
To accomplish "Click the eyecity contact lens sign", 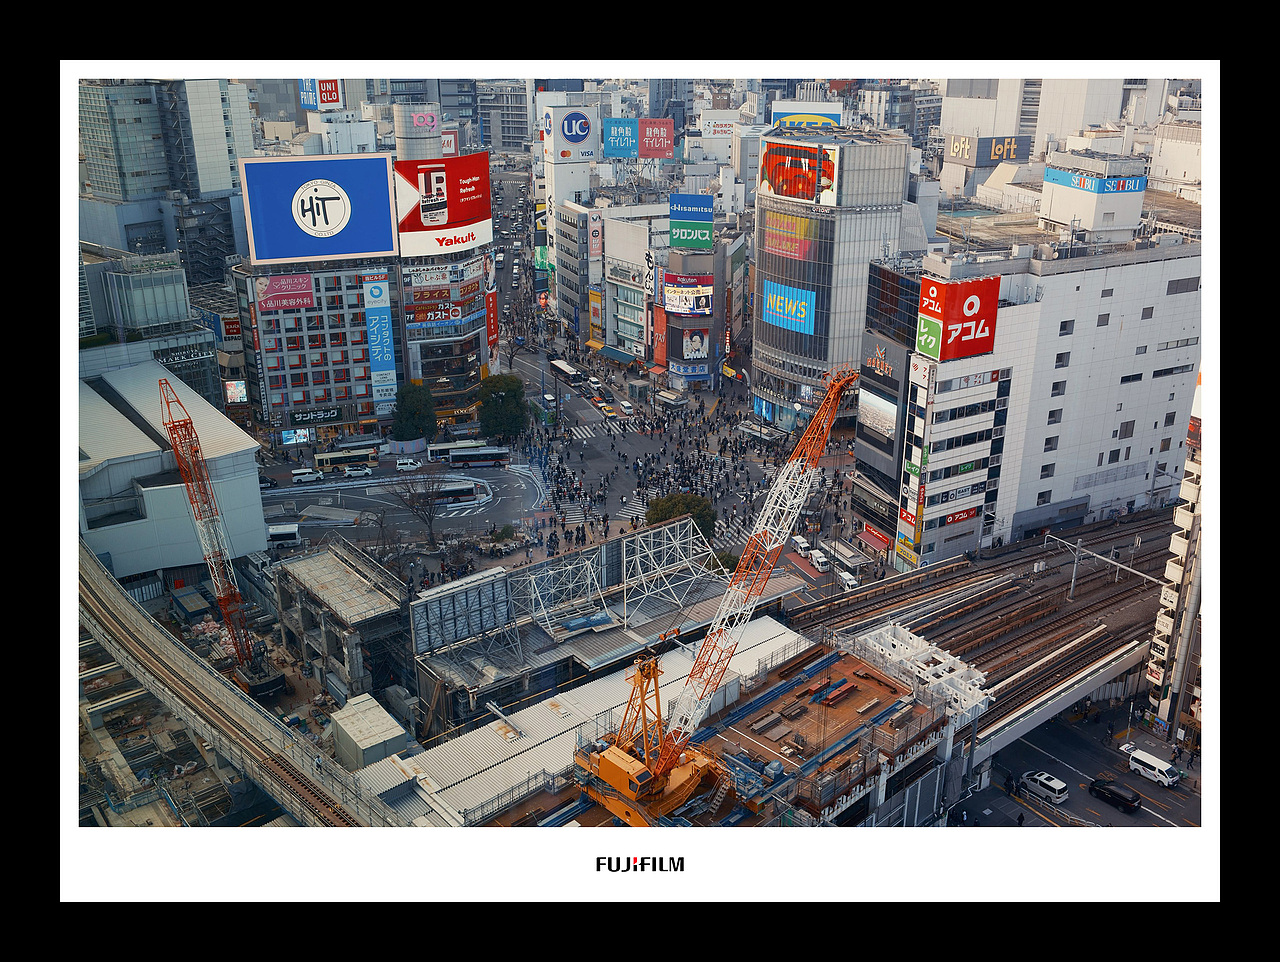I will 374,292.
